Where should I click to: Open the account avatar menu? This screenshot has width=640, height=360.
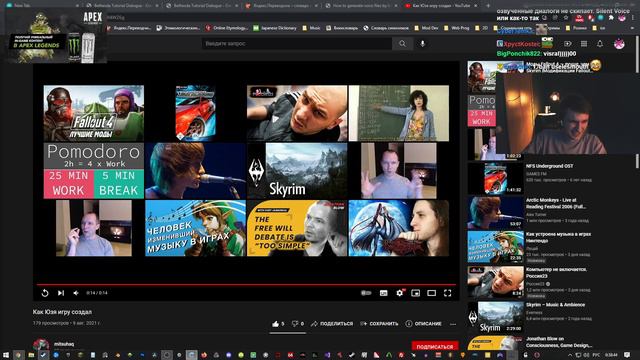(x=619, y=44)
